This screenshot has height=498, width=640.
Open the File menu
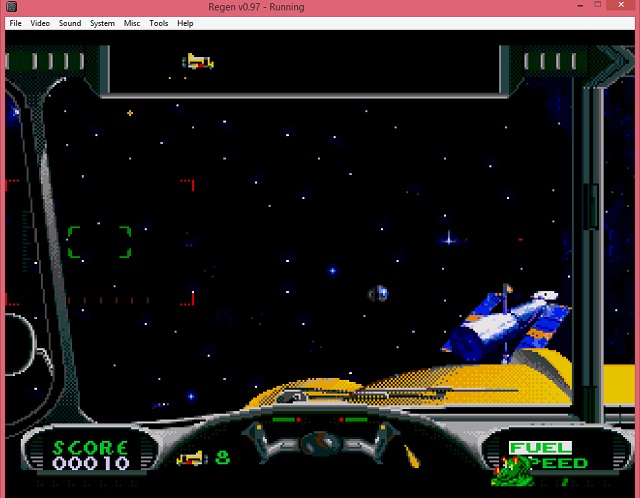(16, 23)
